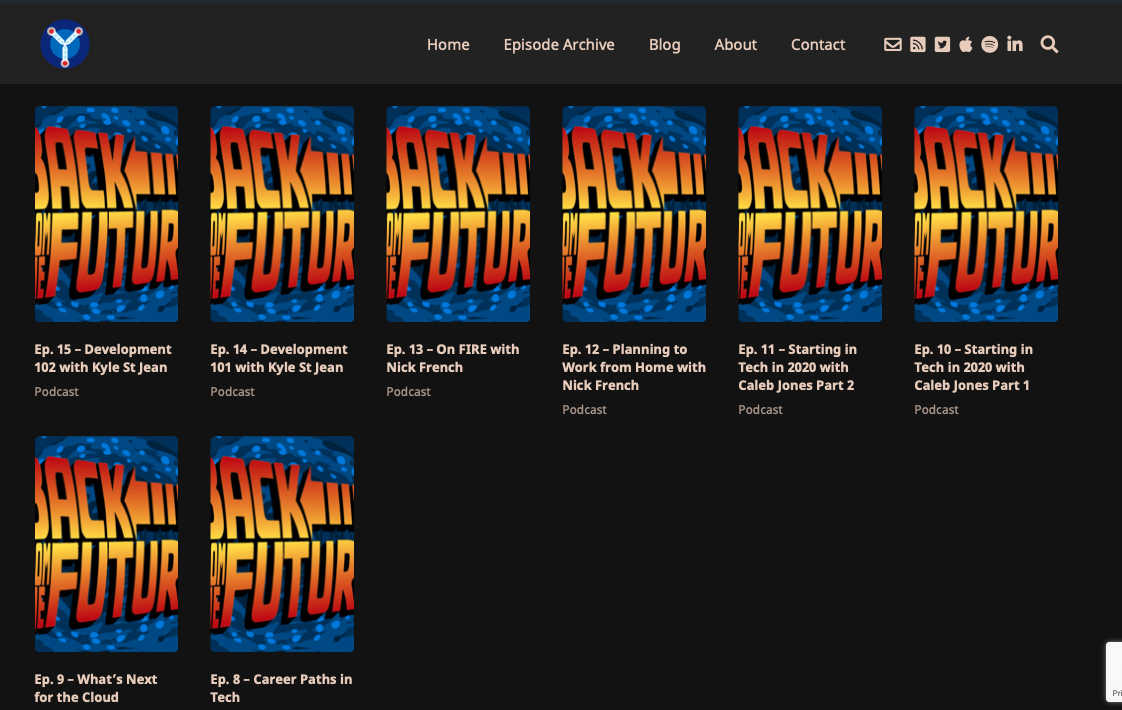1122x710 pixels.
Task: Subscribe via the RSS feed icon
Action: tap(917, 44)
